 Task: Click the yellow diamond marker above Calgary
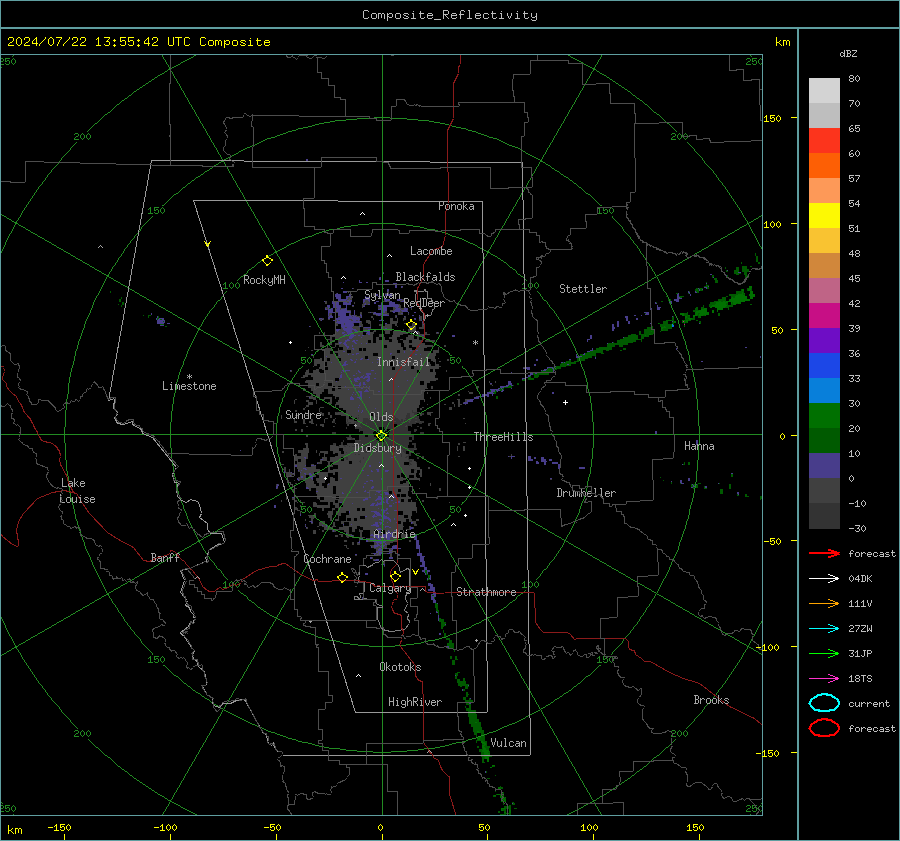[x=395, y=576]
